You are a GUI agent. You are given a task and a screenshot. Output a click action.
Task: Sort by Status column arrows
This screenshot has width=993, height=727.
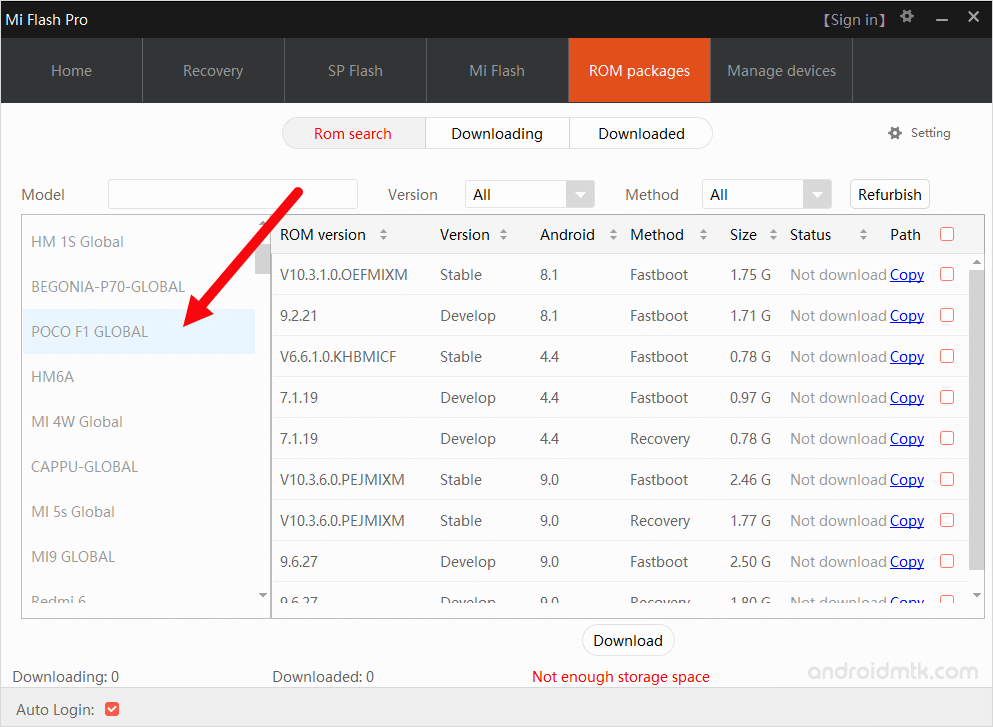864,235
